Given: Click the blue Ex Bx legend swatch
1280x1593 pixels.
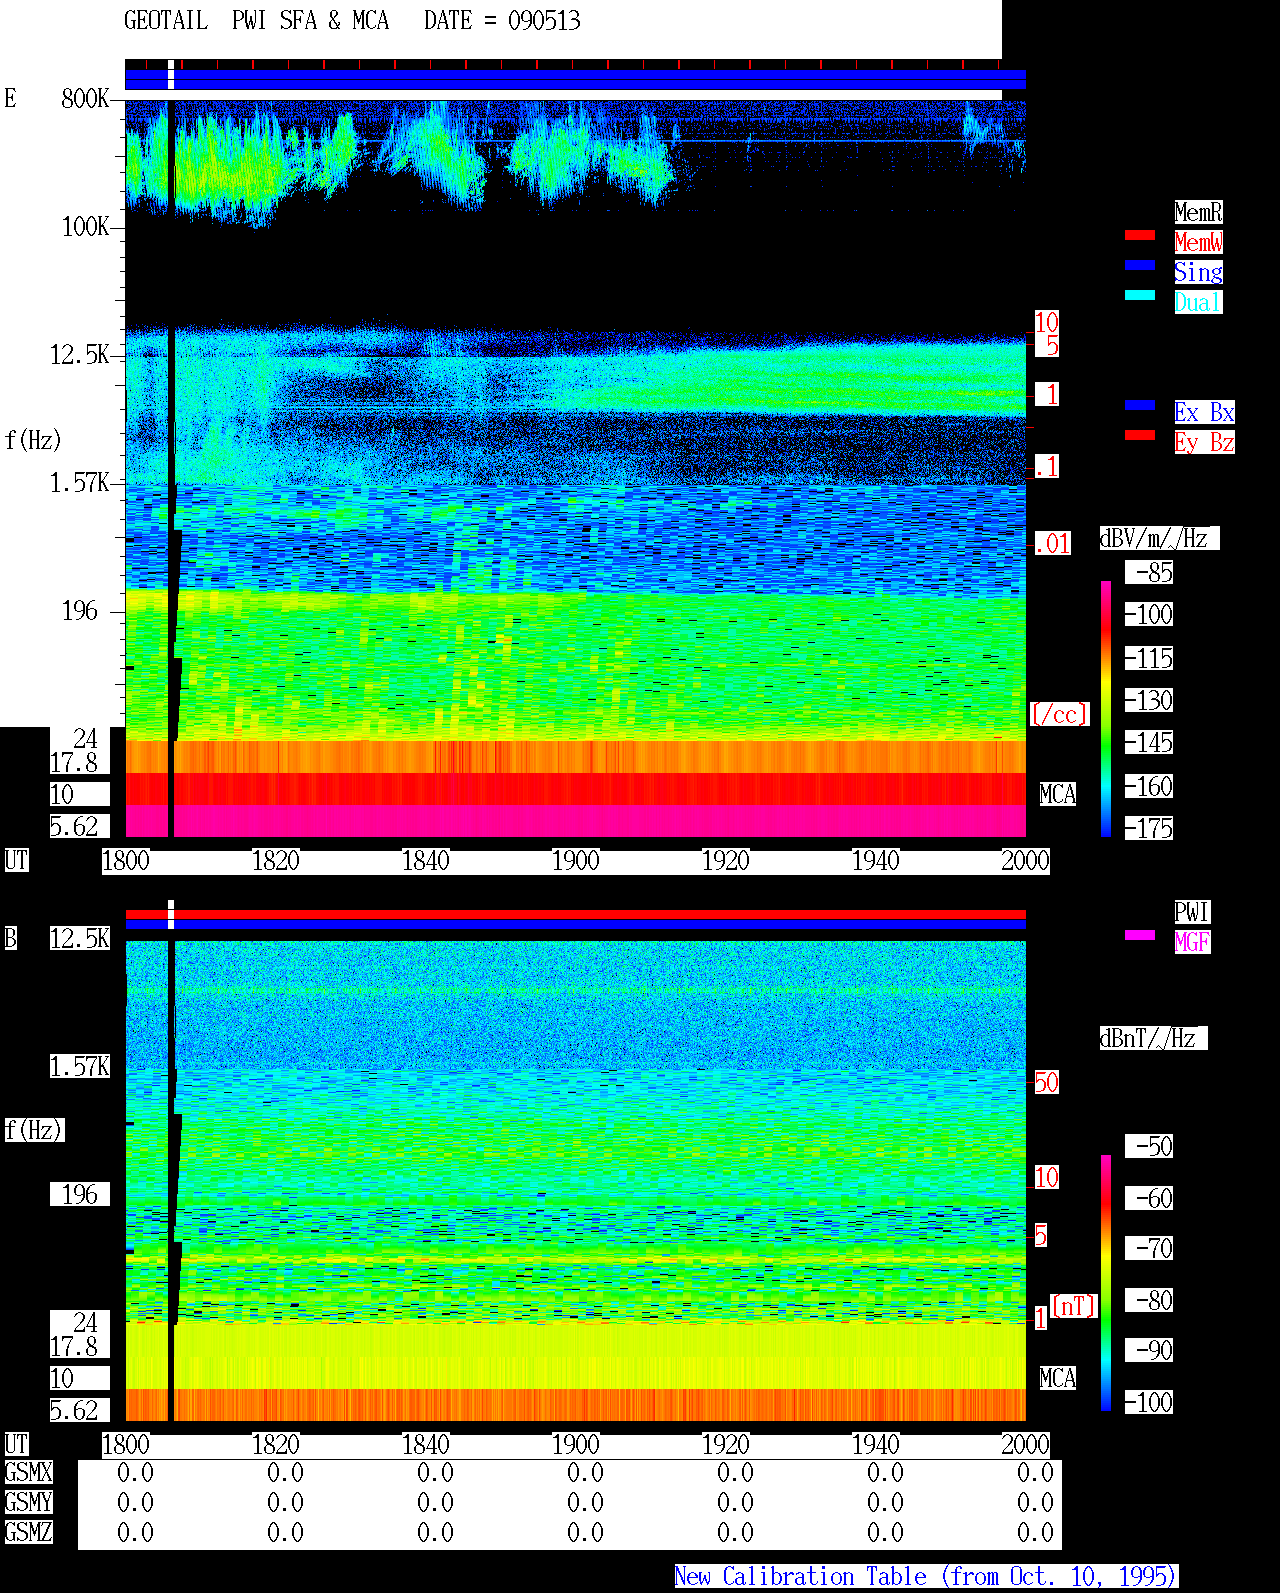Looking at the screenshot, I should click(1140, 405).
